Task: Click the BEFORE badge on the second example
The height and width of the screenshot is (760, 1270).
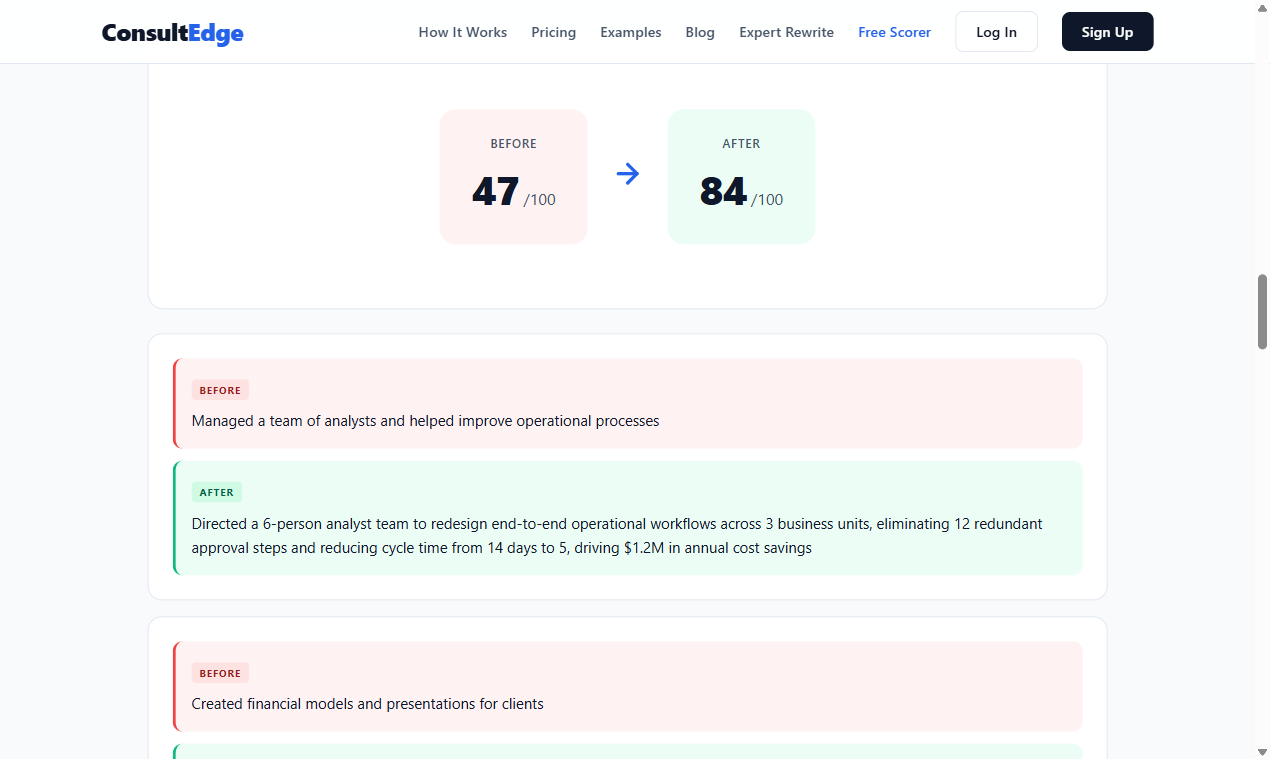Action: 220,673
